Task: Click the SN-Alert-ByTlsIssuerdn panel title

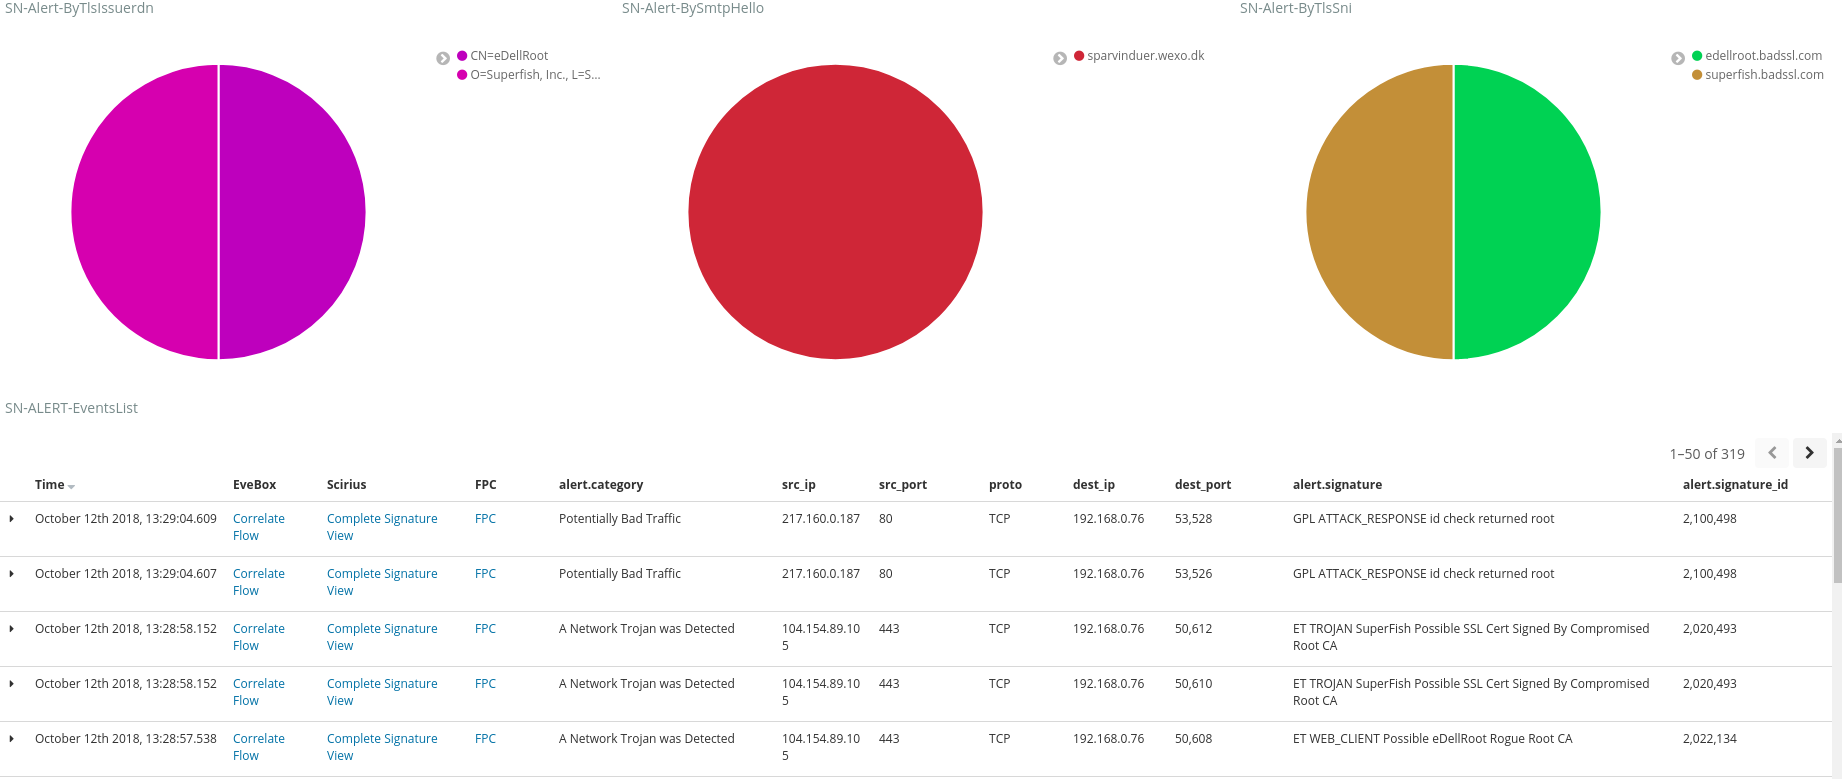Action: click(79, 8)
